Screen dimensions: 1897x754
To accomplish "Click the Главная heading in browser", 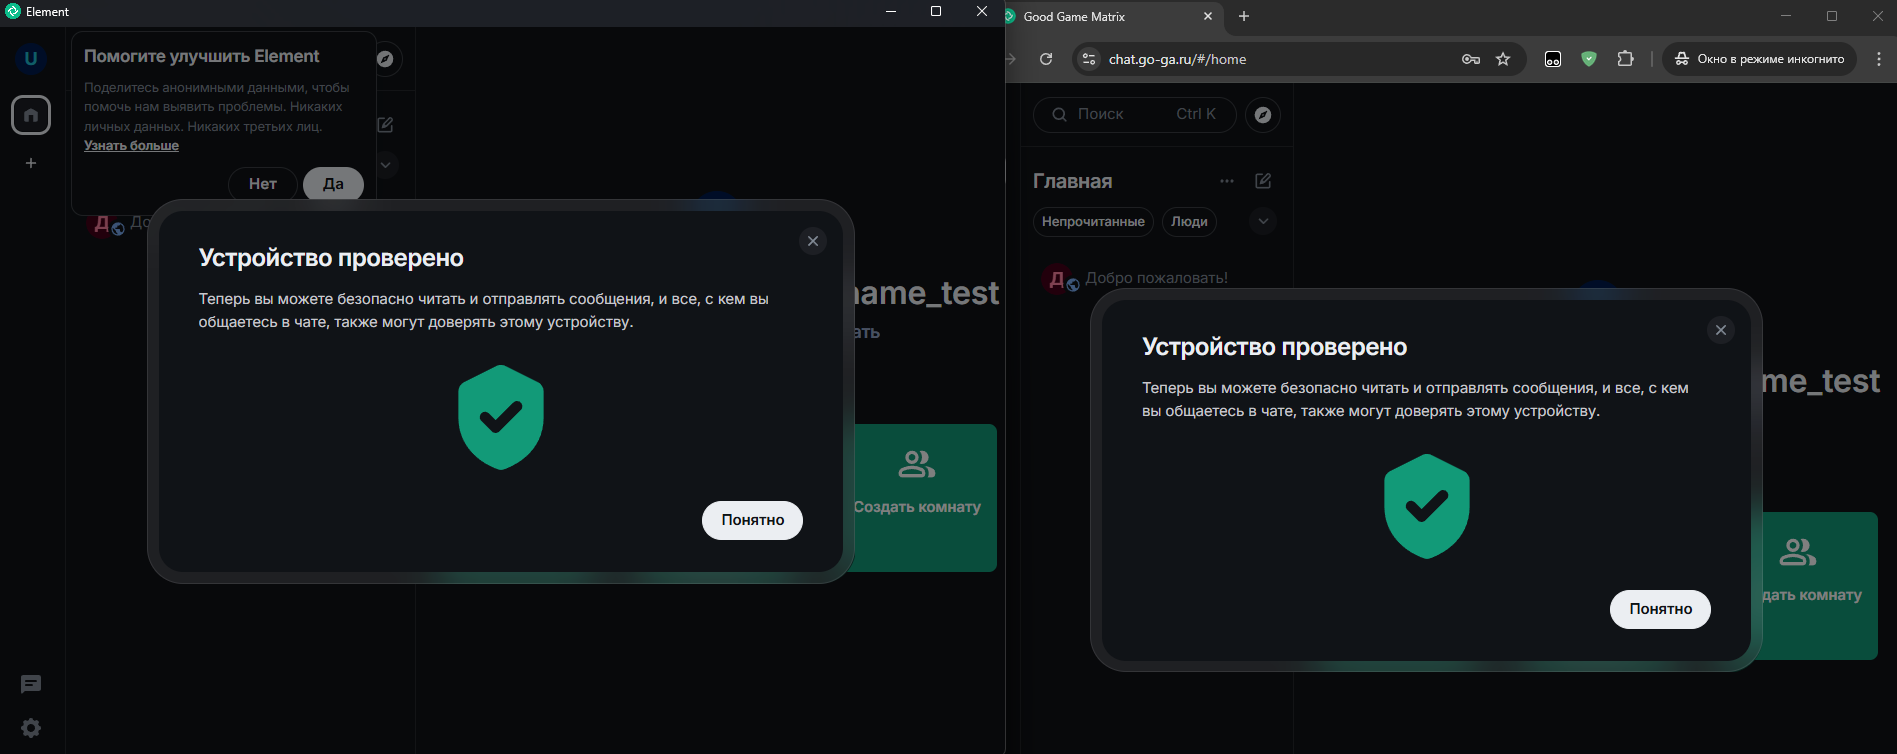I will 1072,181.
